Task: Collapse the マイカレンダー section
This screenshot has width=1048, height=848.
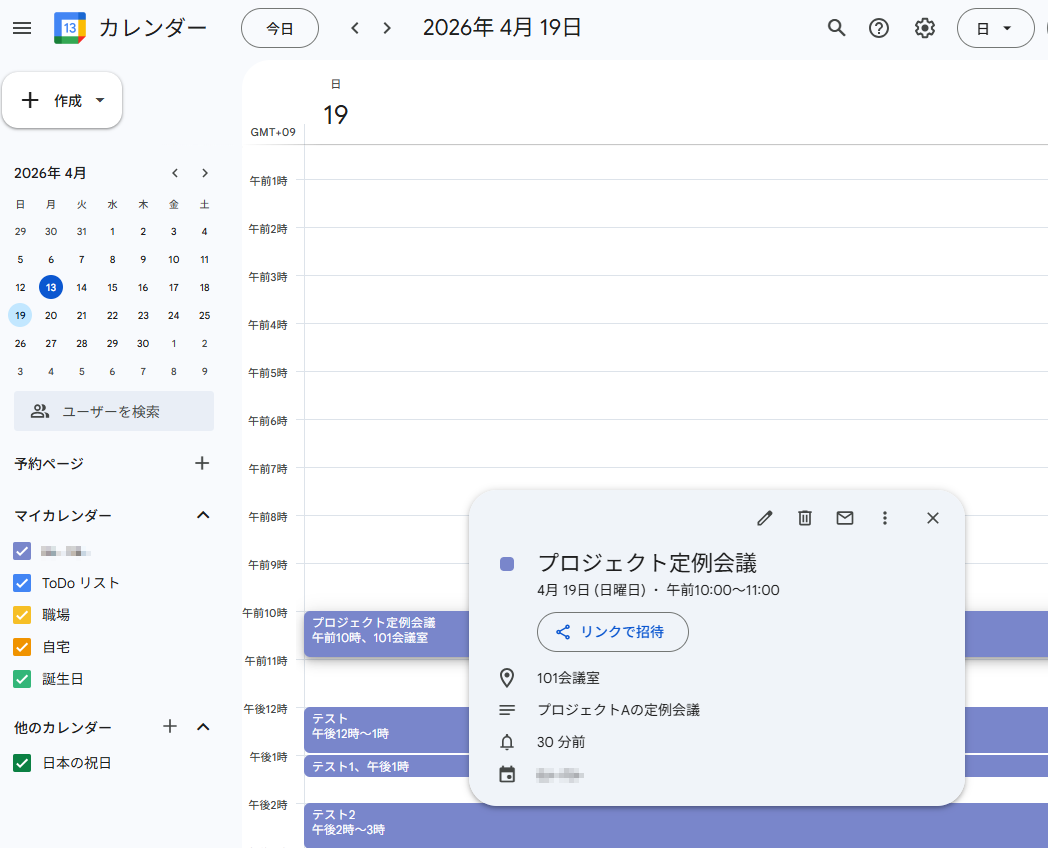Action: click(203, 515)
